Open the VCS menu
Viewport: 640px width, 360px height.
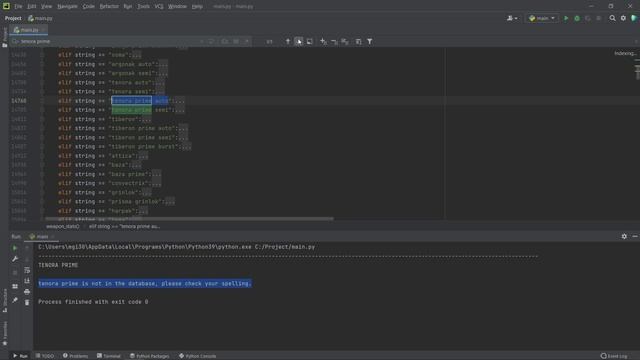point(159,7)
